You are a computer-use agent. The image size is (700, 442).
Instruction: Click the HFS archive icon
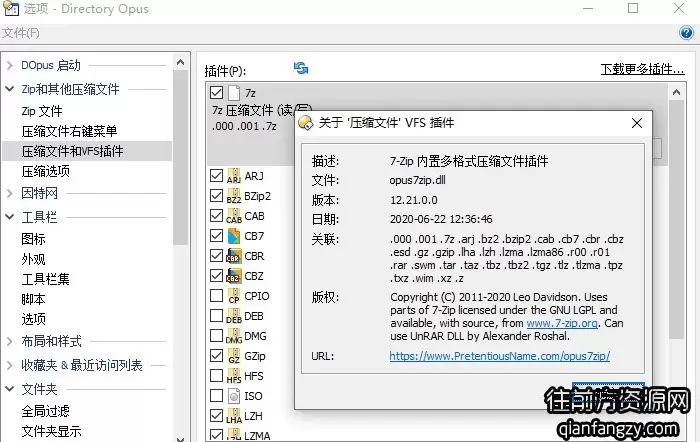pyautogui.click(x=234, y=376)
